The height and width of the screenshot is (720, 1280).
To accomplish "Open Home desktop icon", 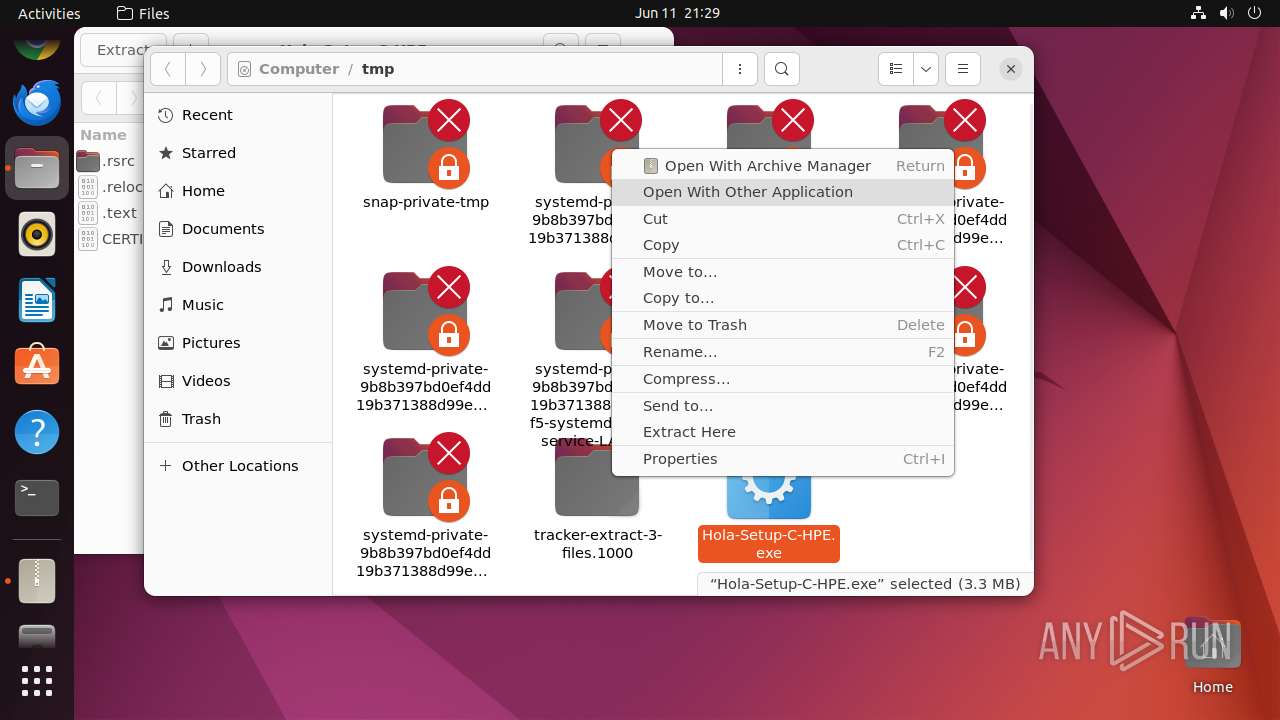I will (x=1213, y=657).
